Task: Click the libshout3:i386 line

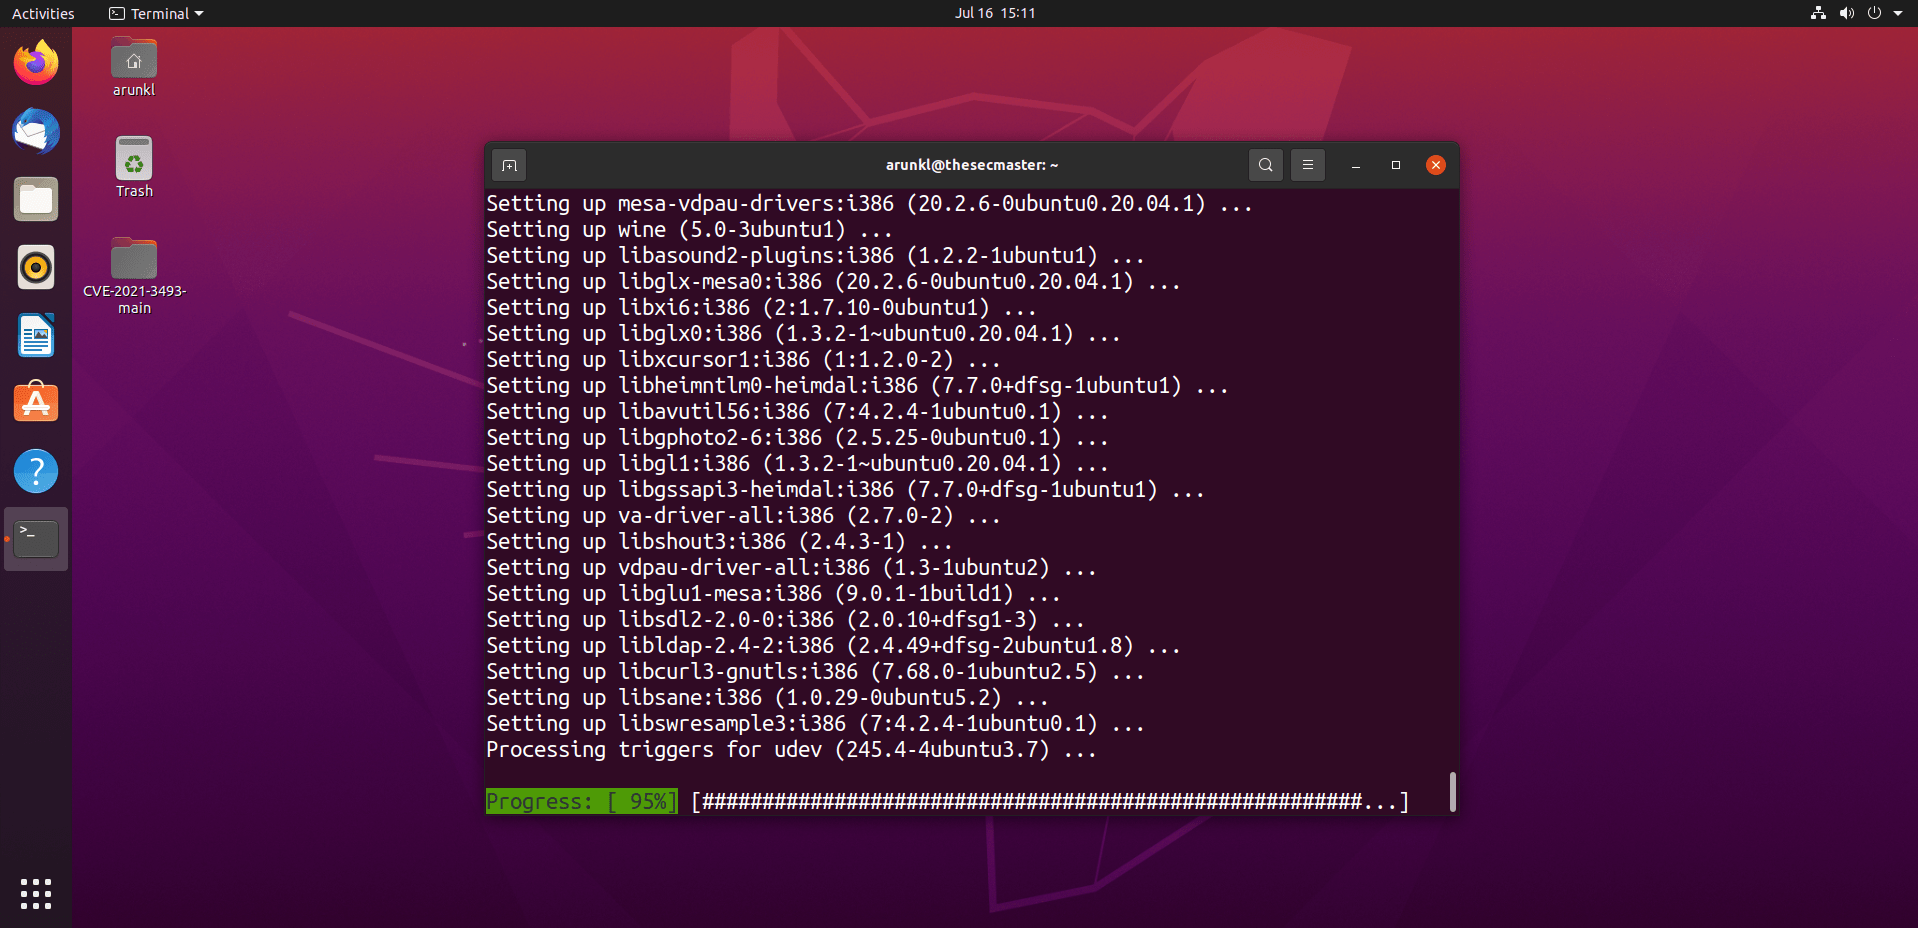Action: [720, 541]
